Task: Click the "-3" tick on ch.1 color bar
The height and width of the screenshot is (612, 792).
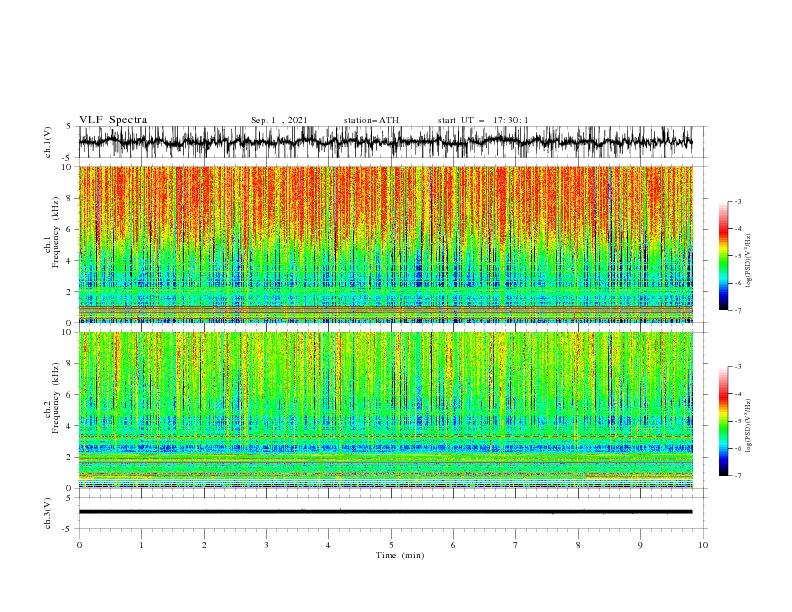Action: coord(737,201)
